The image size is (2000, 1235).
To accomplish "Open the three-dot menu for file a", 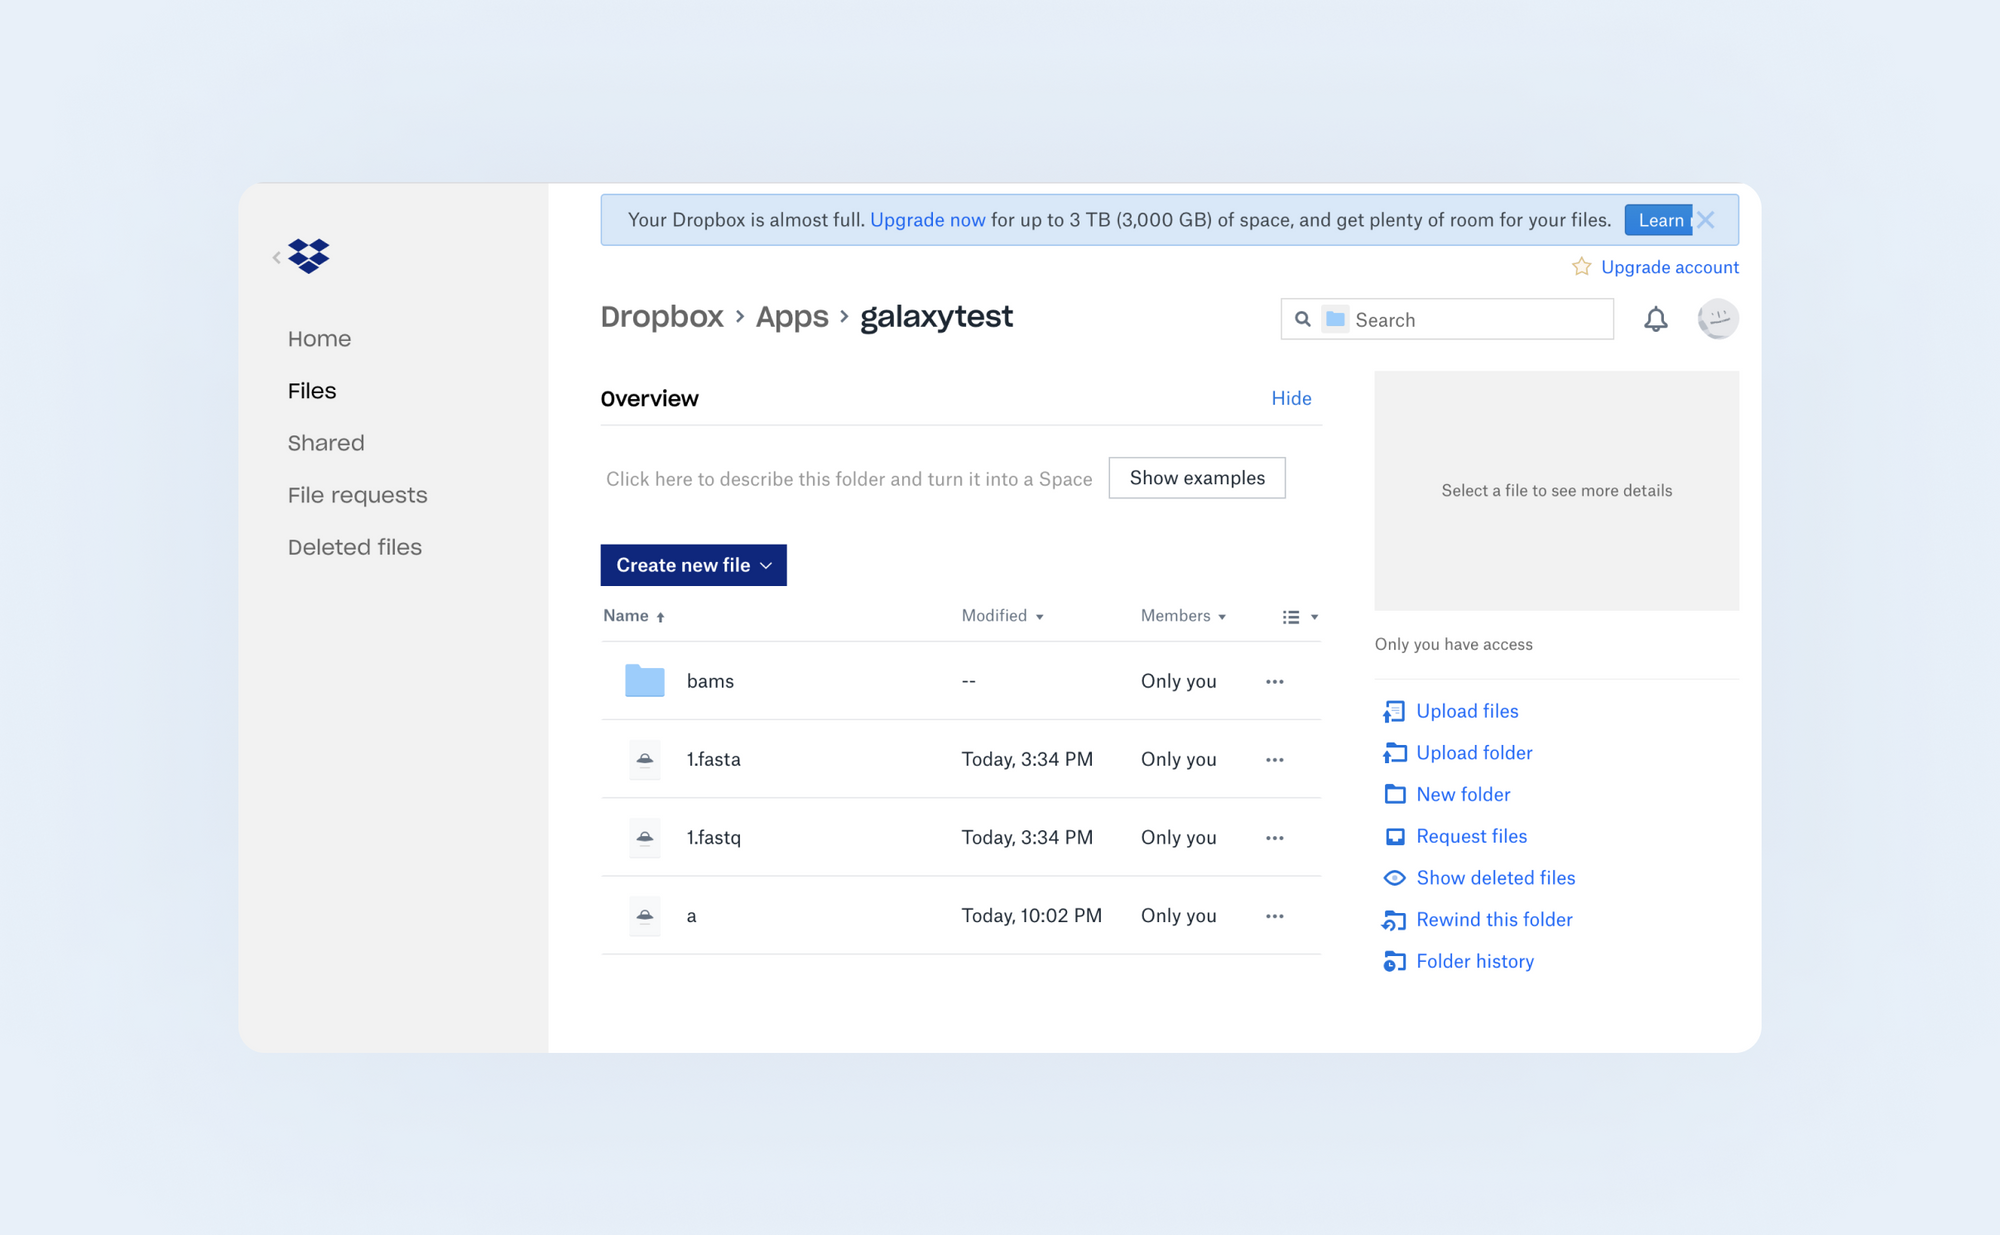I will point(1274,915).
